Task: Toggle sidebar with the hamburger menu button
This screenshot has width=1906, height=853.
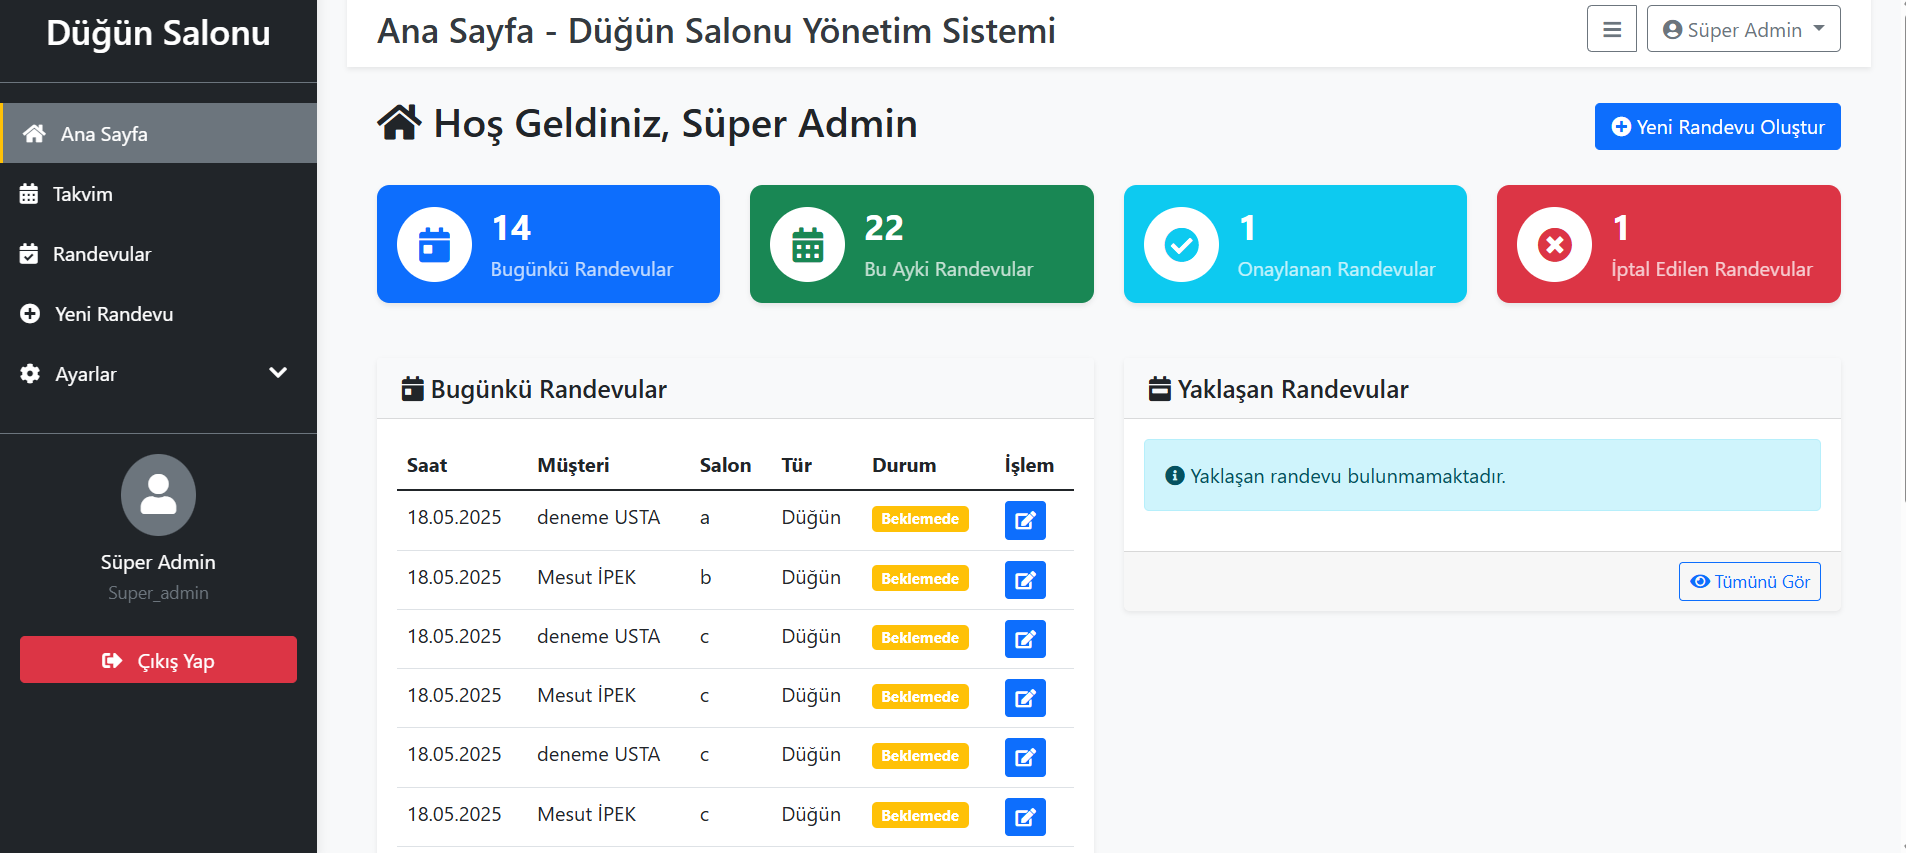Action: click(x=1611, y=29)
